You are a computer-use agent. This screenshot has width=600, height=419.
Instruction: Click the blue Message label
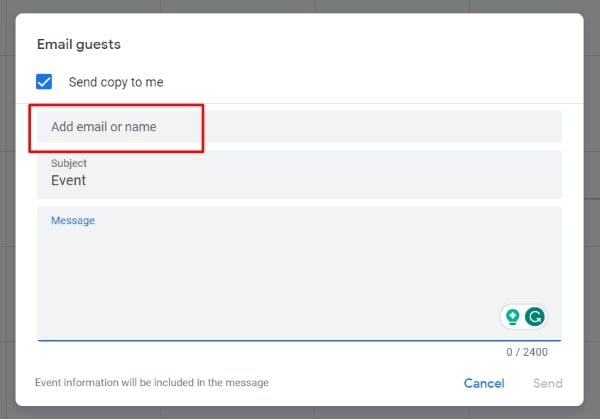click(x=73, y=220)
